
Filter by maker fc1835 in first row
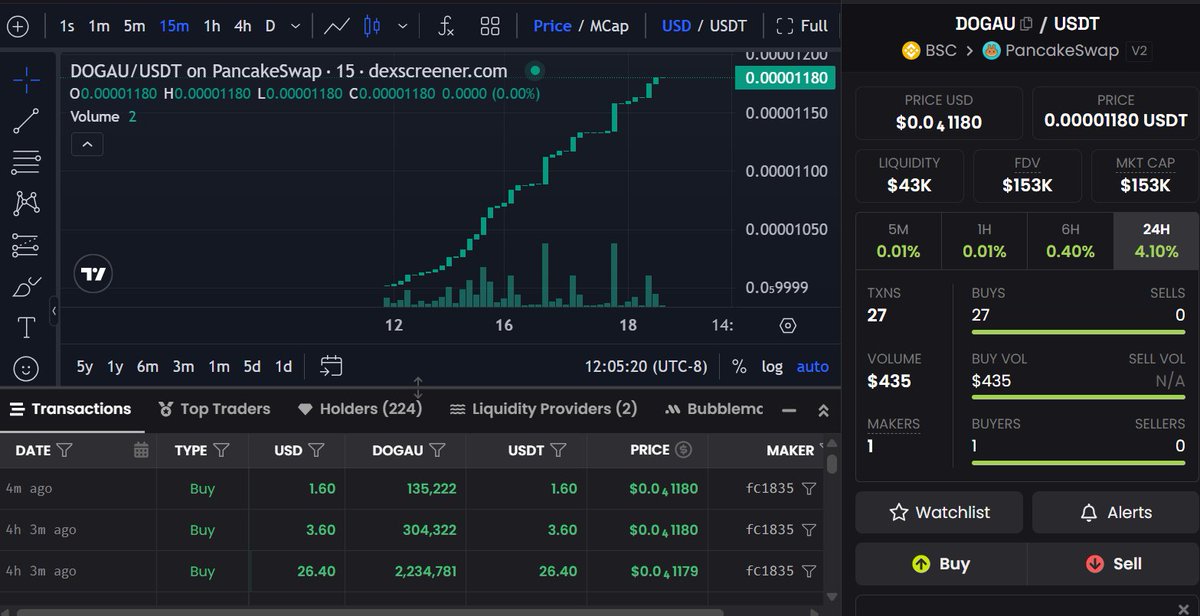coord(810,489)
